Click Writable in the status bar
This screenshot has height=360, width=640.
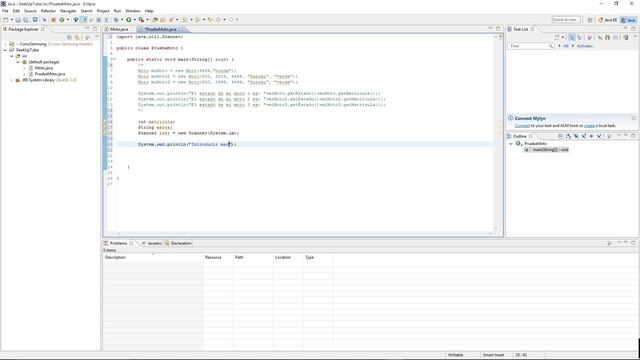456,355
